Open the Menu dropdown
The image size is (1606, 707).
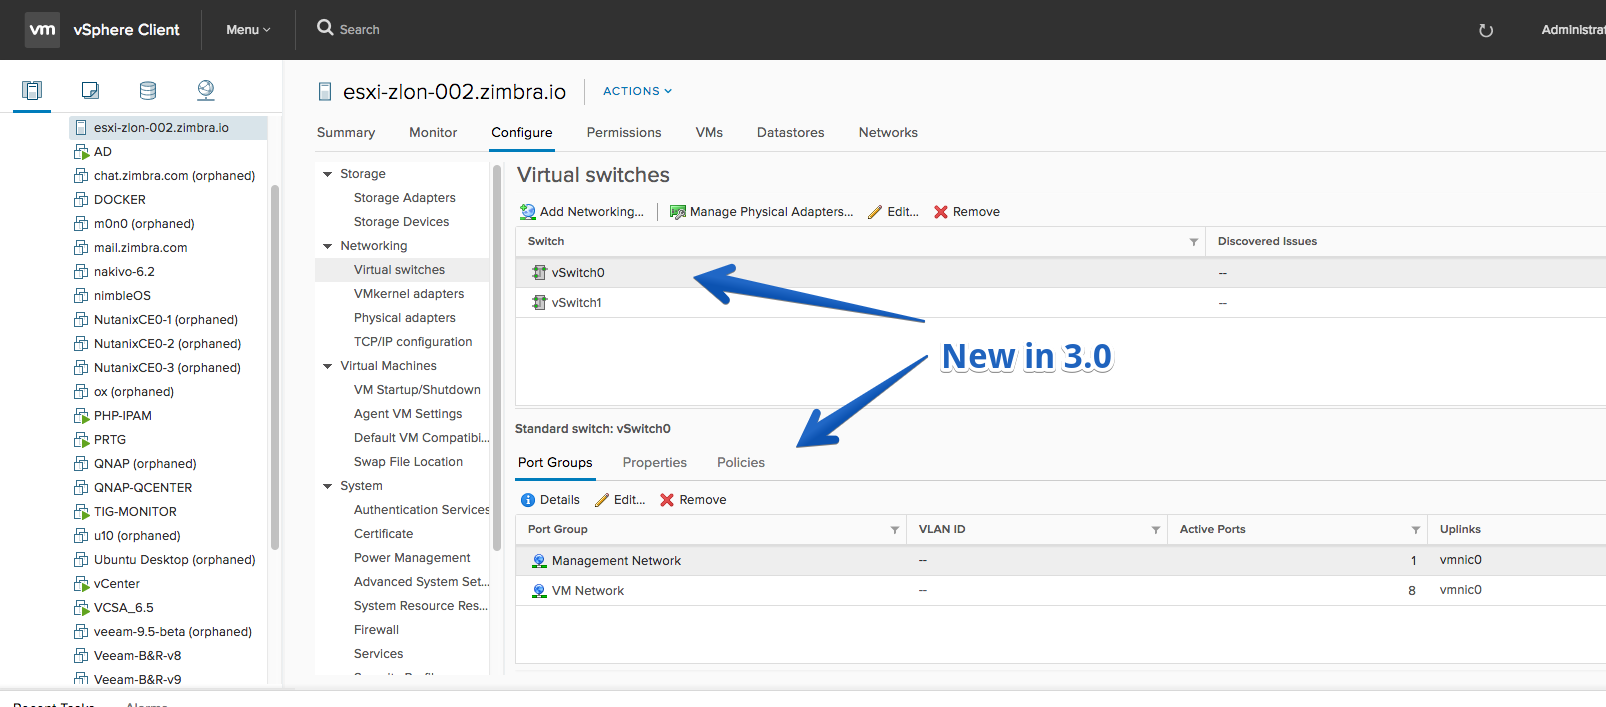click(248, 30)
